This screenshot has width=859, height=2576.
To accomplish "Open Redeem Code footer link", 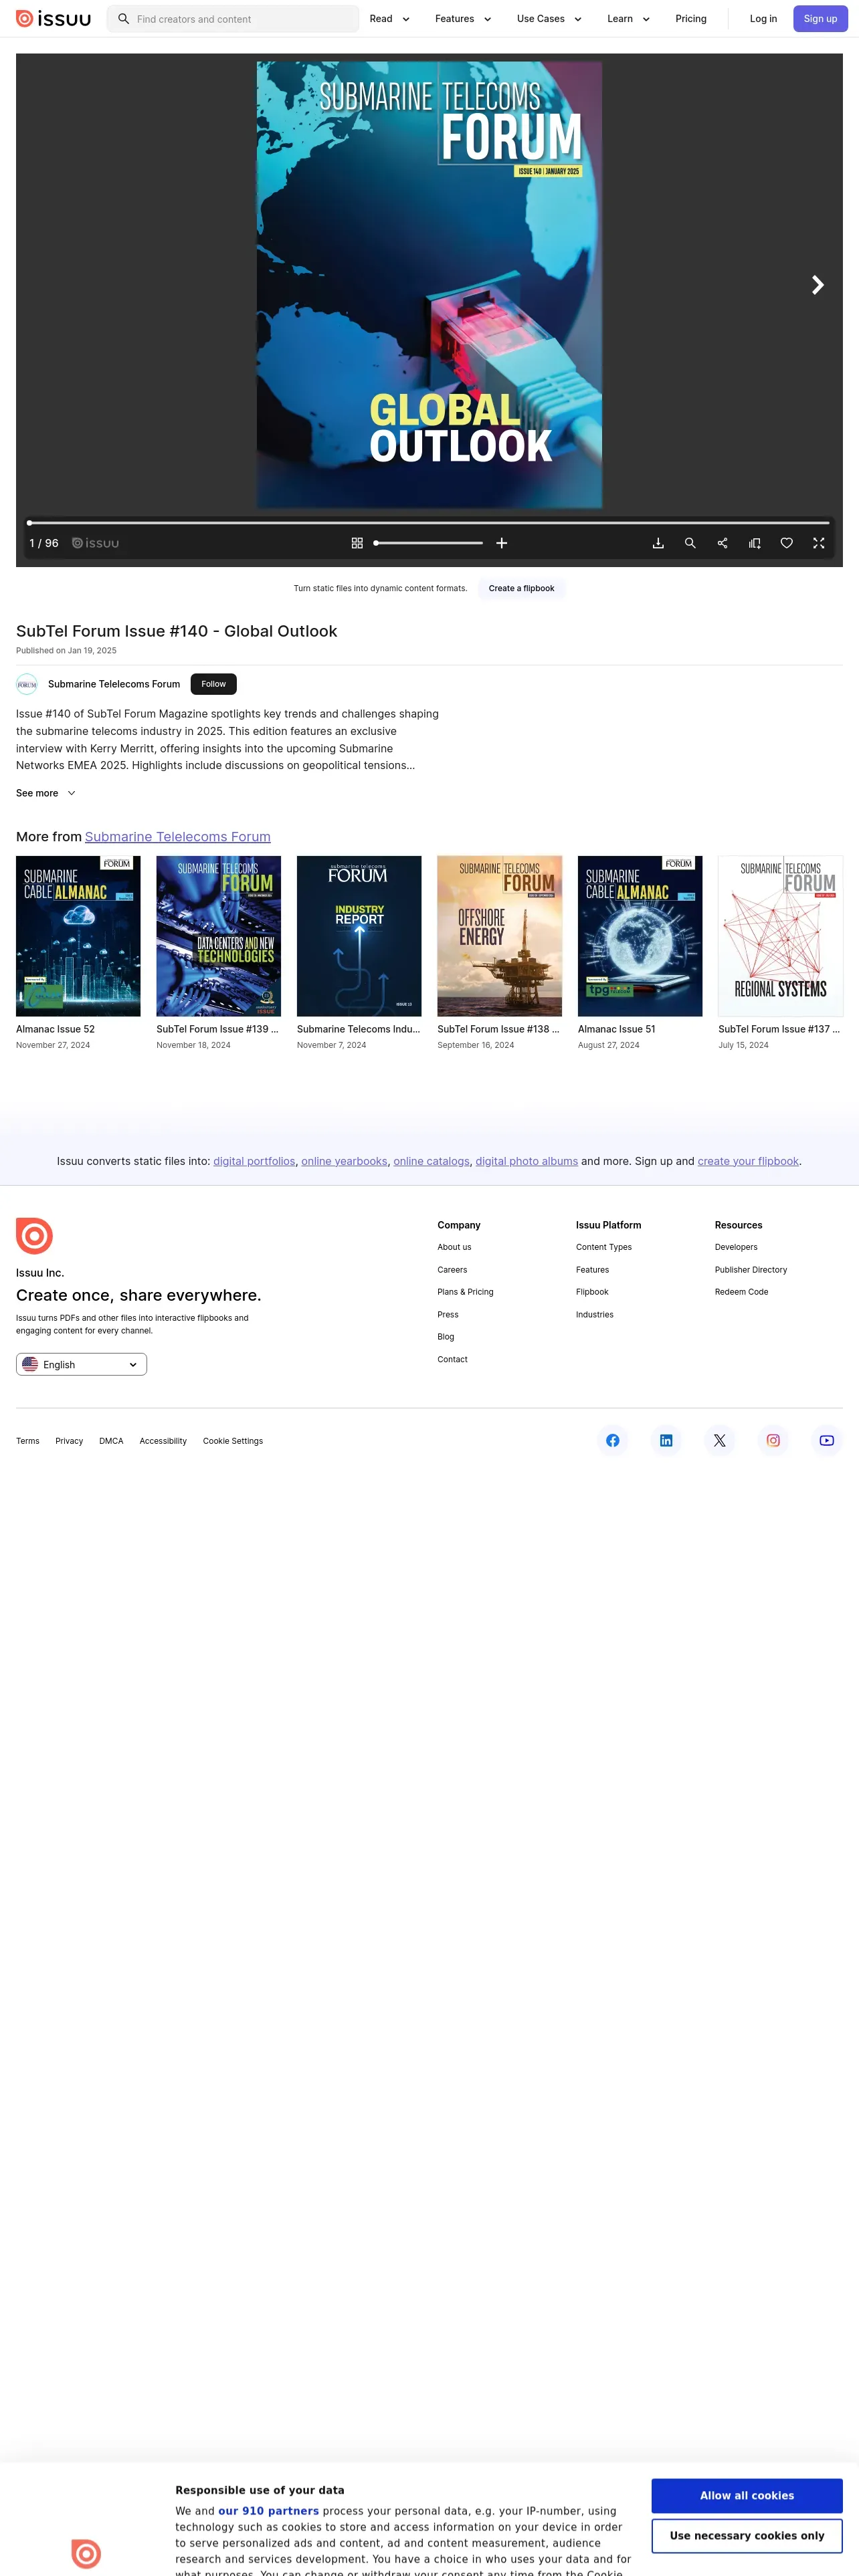I will pyautogui.click(x=742, y=1292).
